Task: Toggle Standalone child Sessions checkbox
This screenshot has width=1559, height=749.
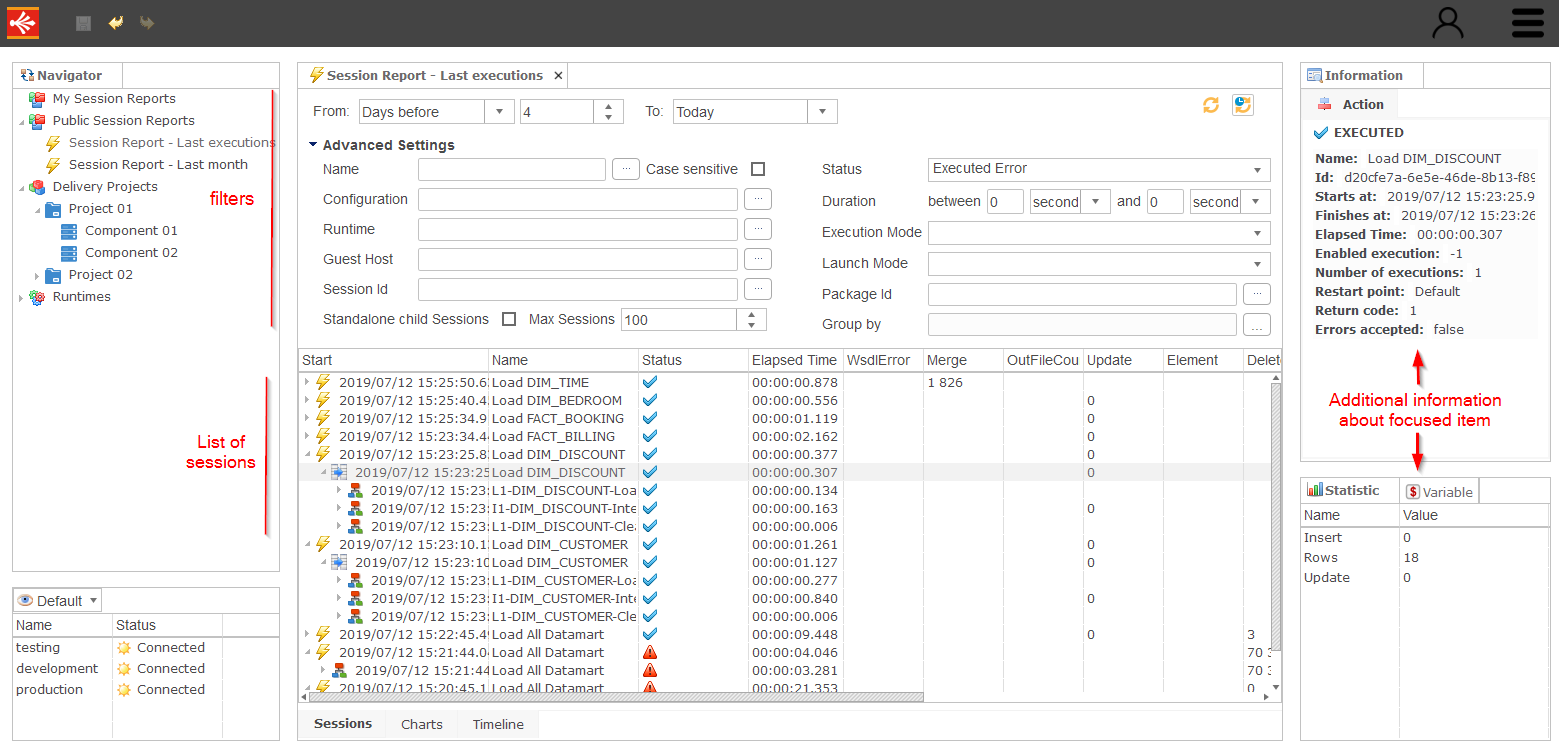Action: 509,319
